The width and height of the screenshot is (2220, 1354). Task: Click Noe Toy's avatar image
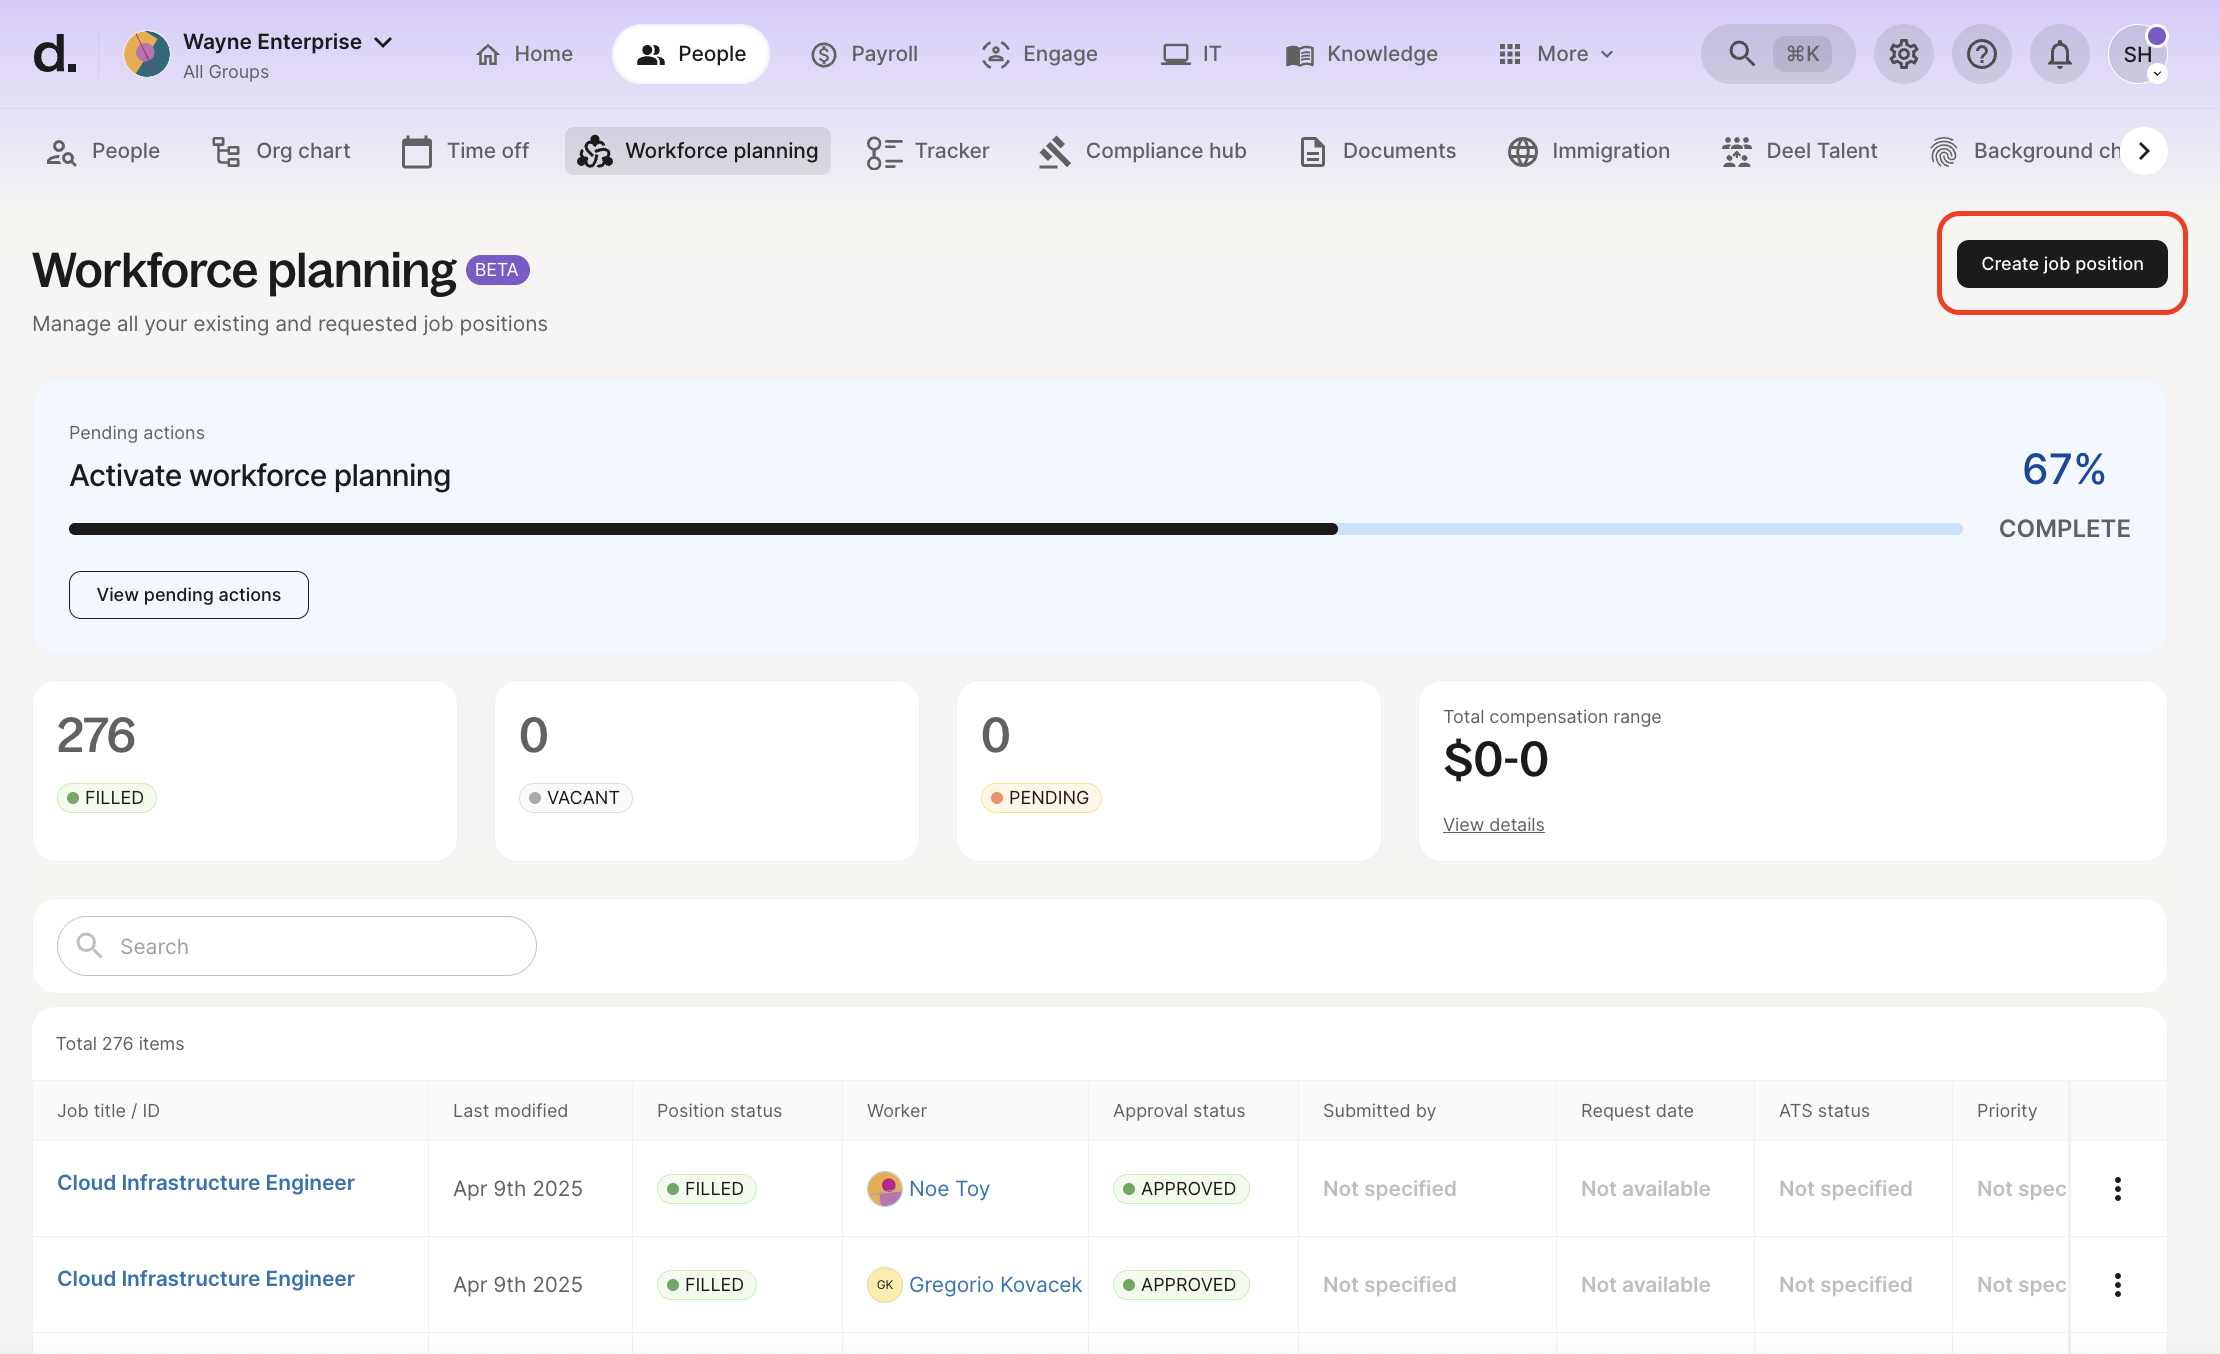(885, 1189)
